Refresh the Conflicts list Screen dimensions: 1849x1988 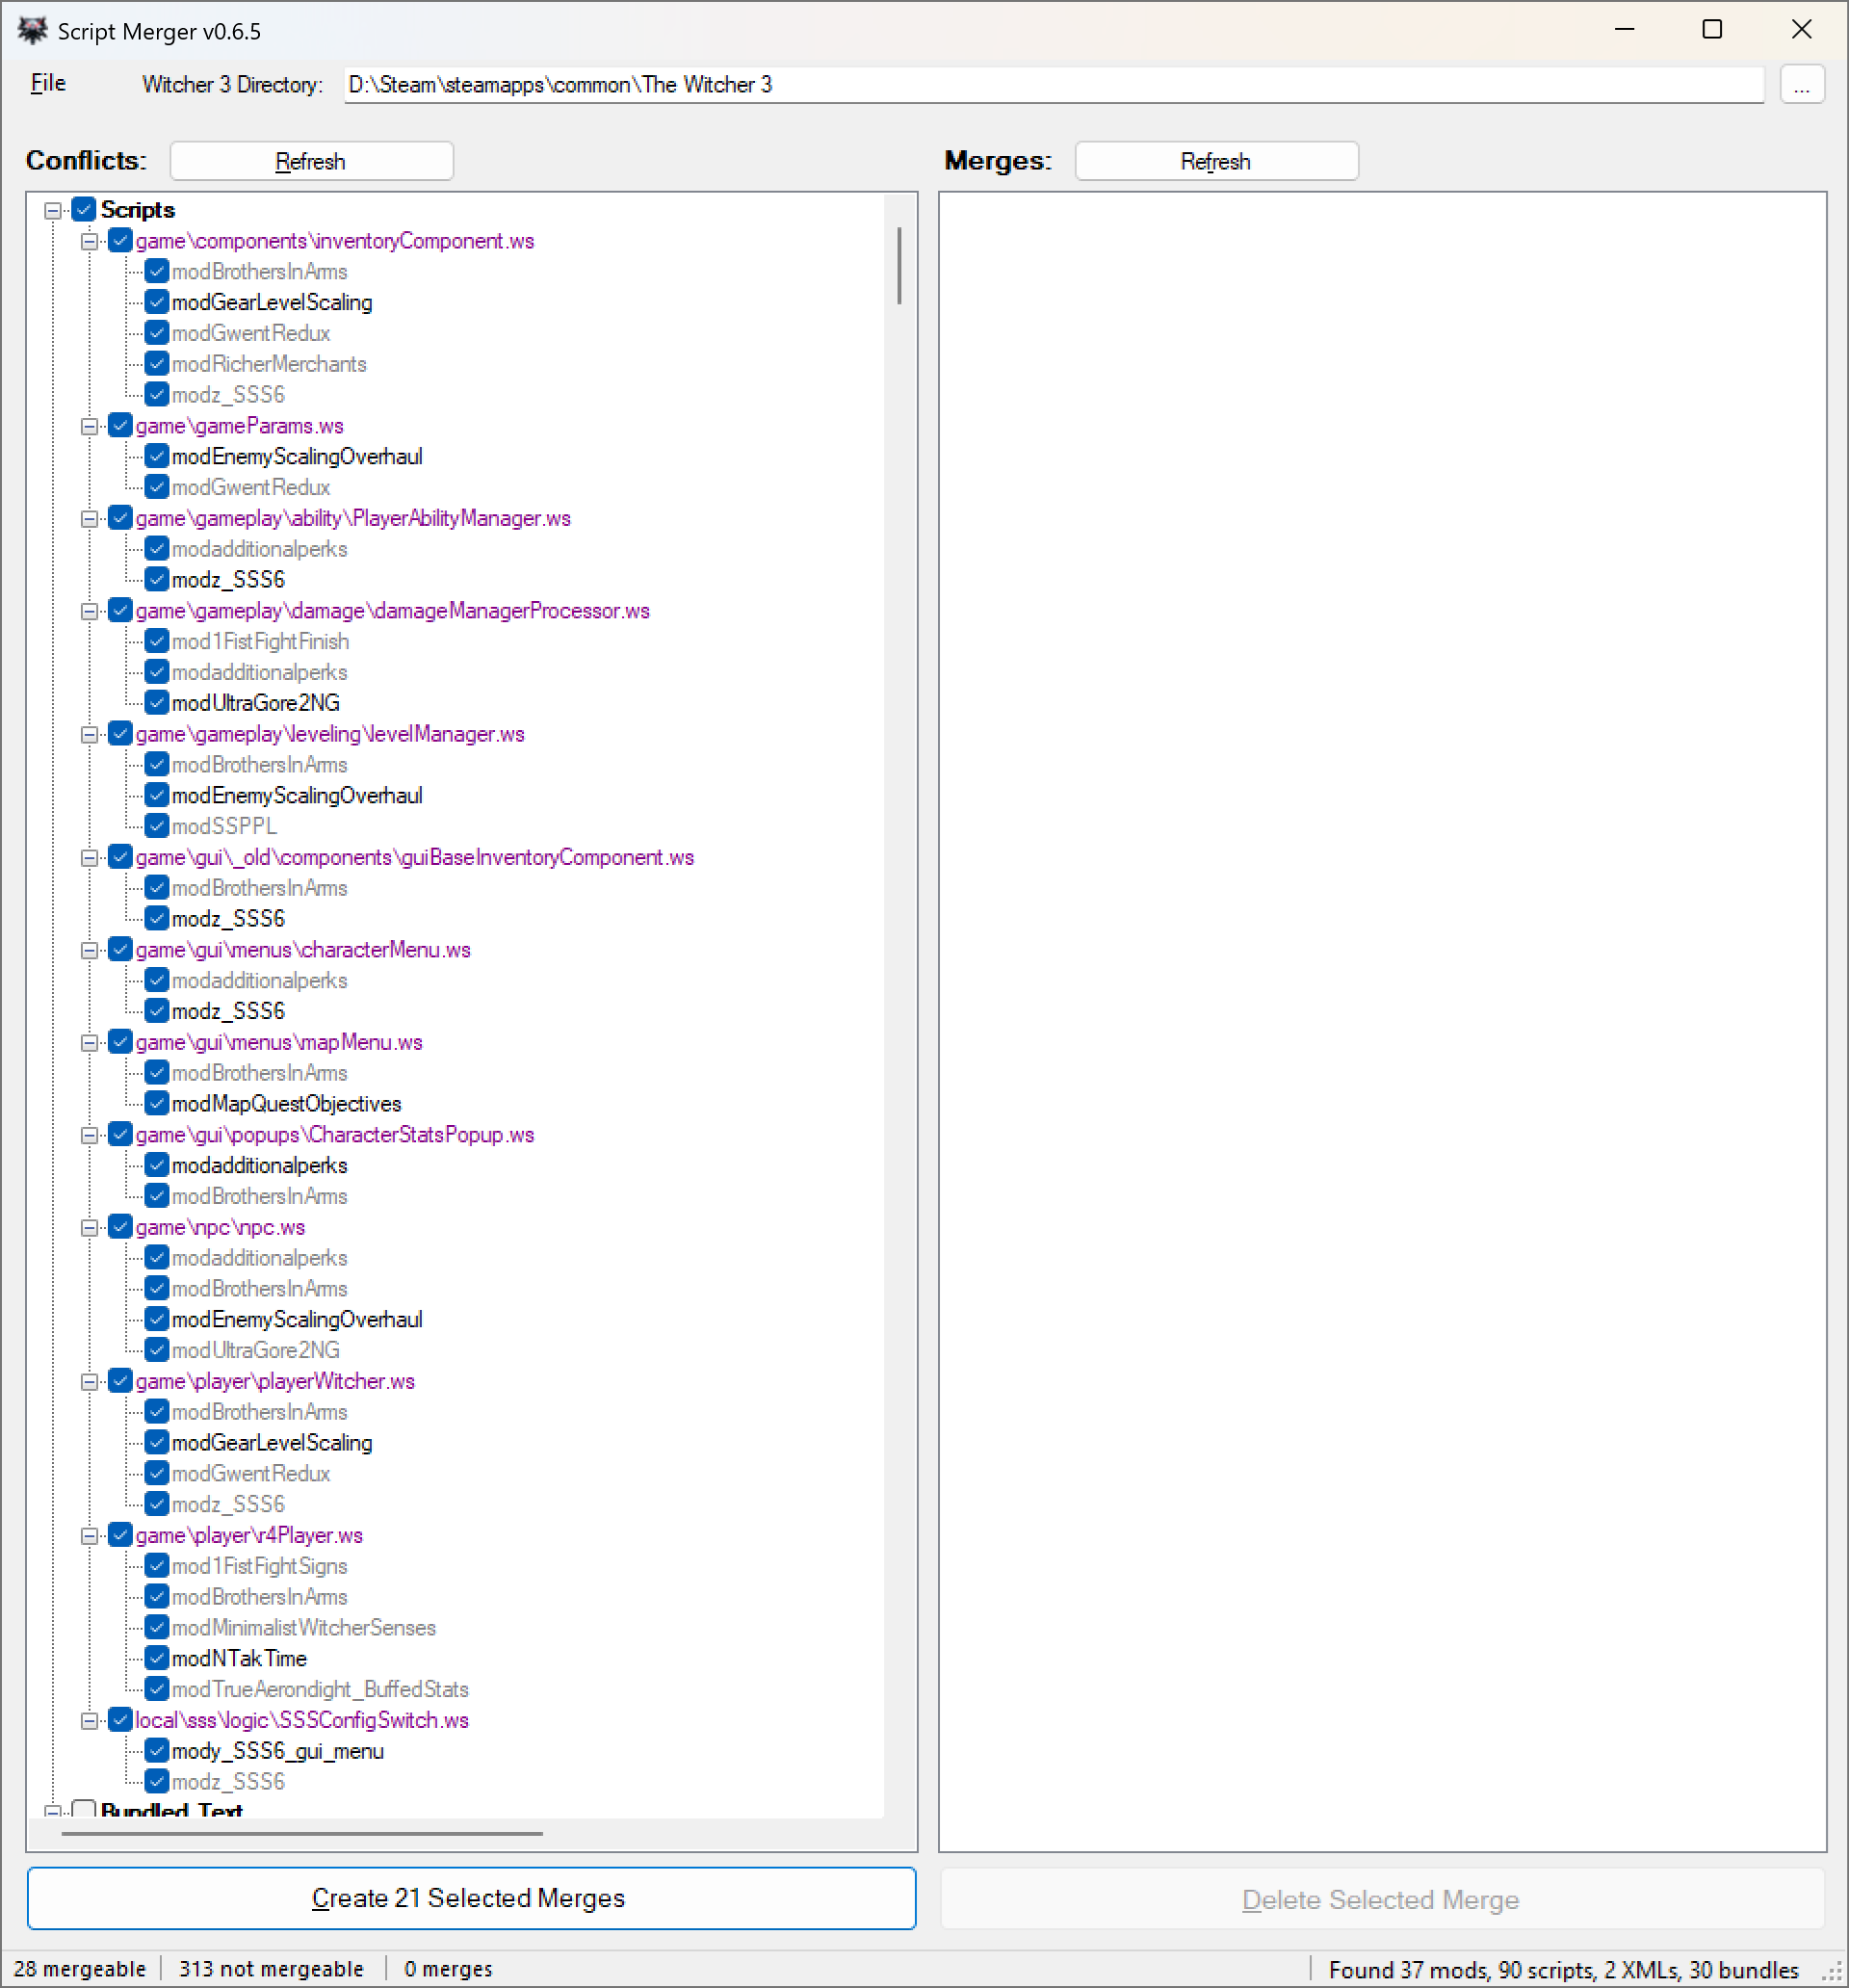click(311, 161)
